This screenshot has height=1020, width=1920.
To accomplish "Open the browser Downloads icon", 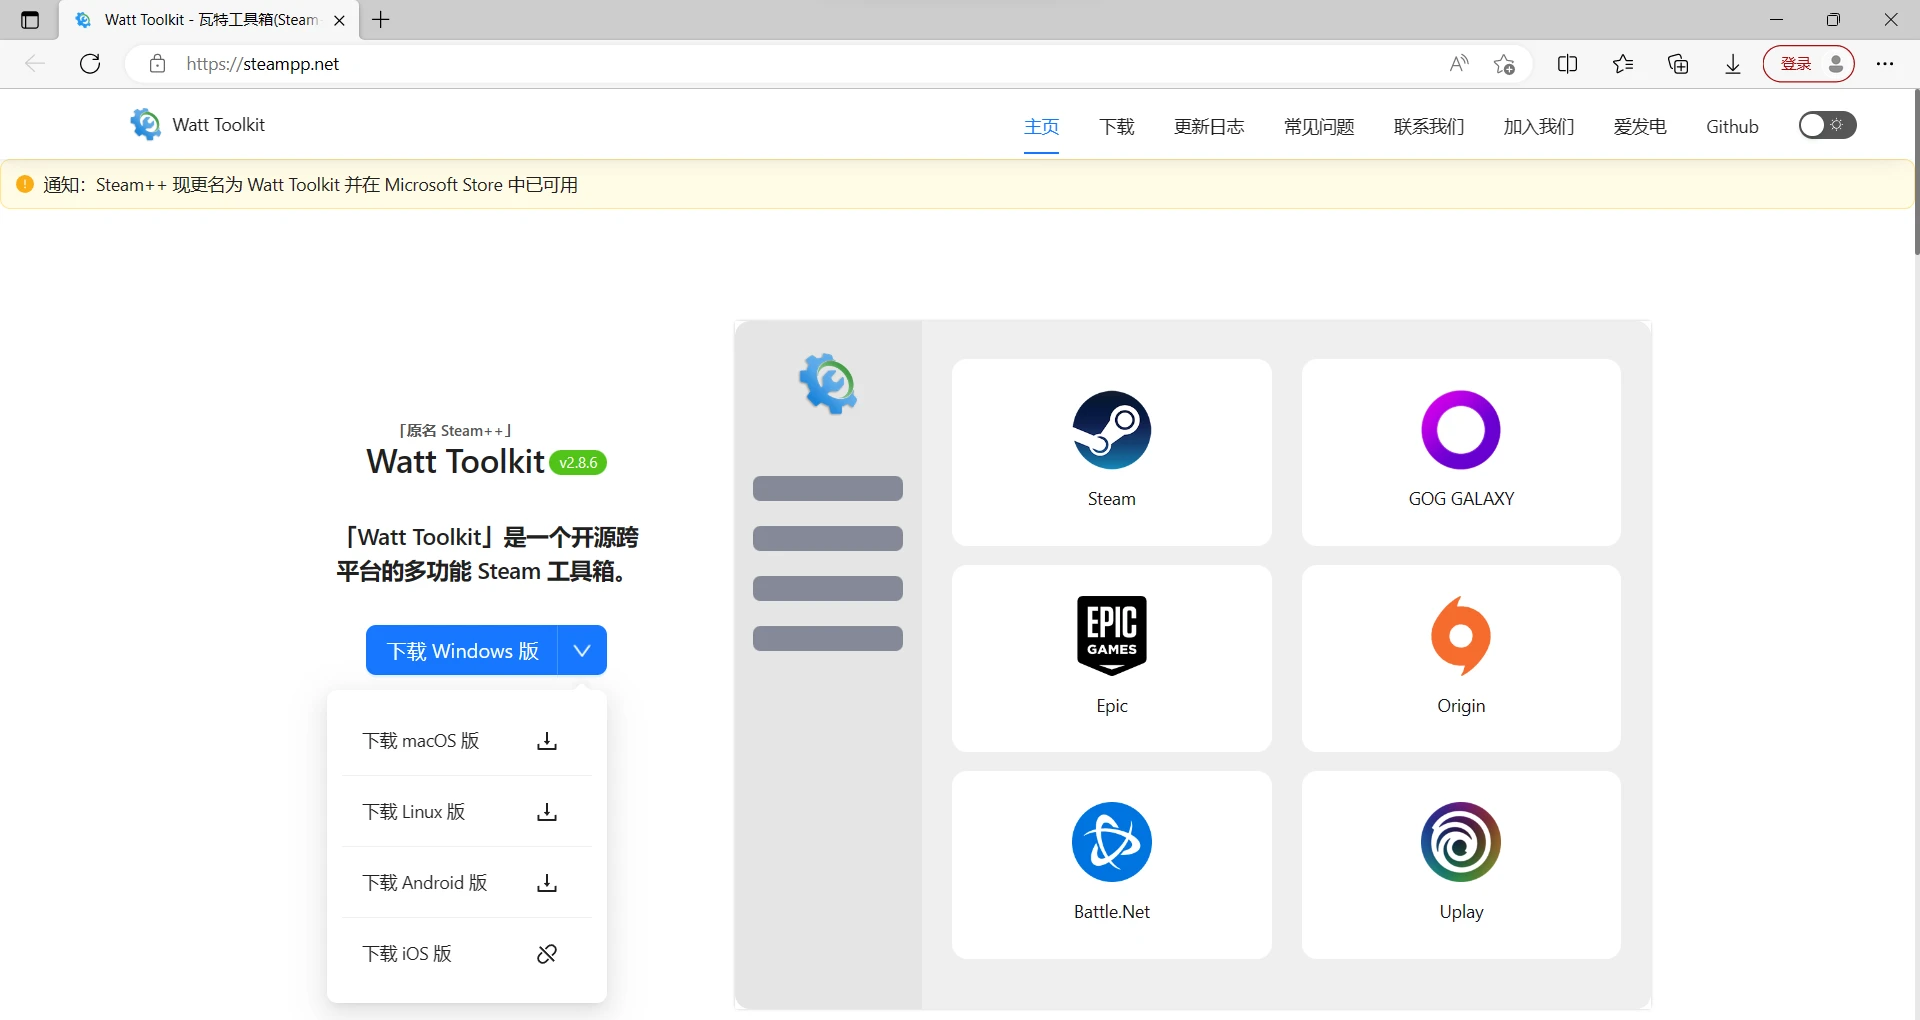I will pyautogui.click(x=1733, y=64).
